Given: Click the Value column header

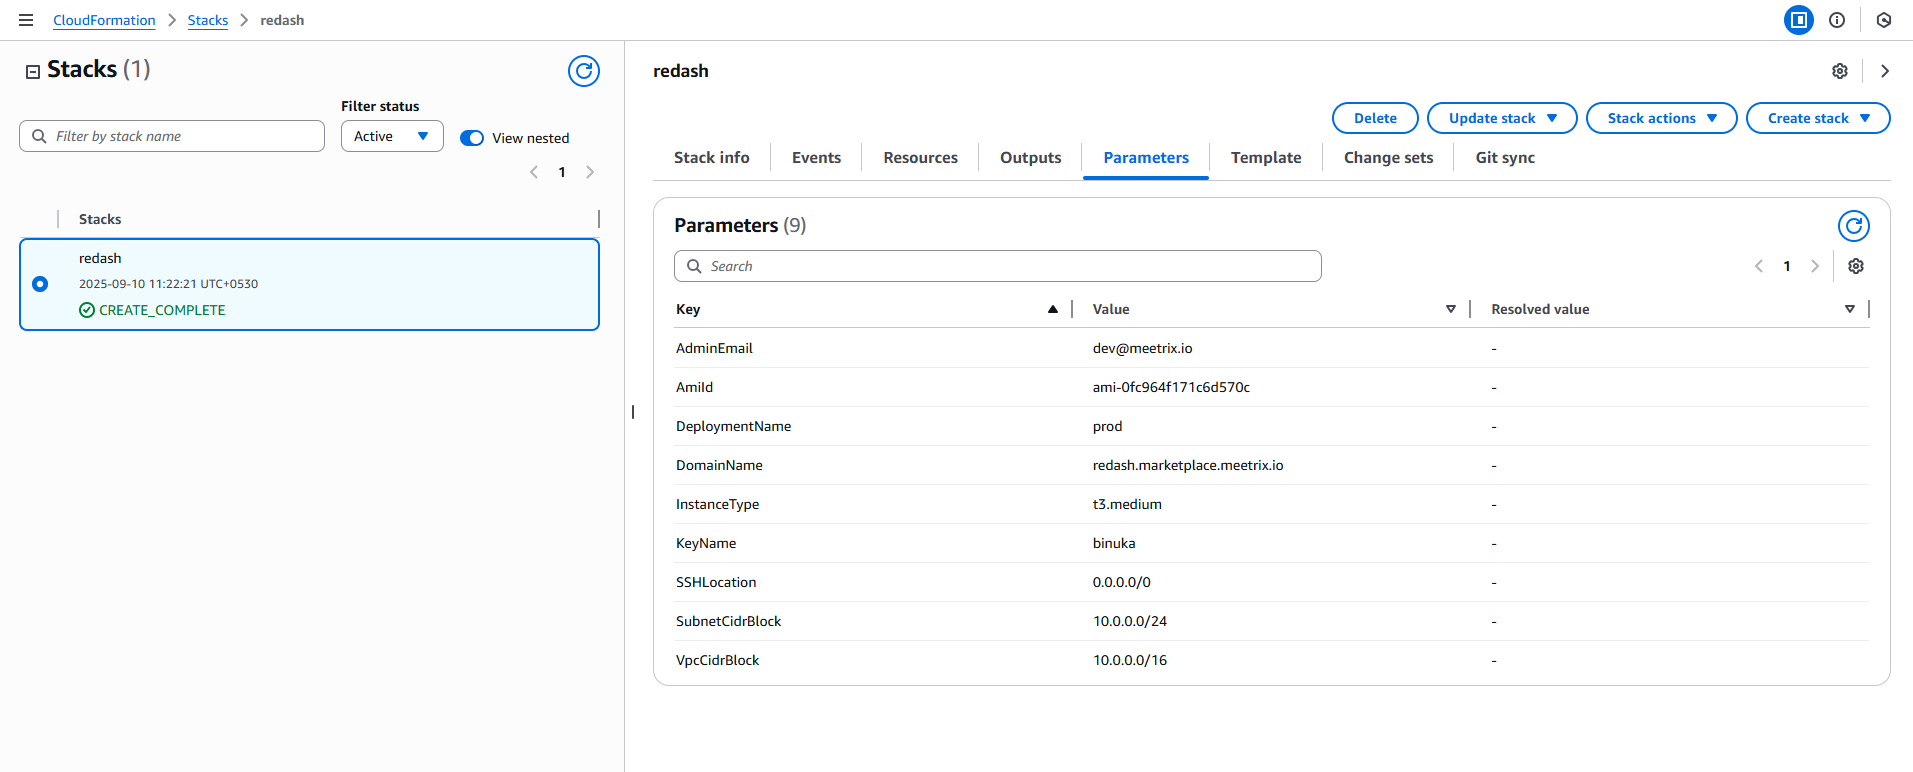Looking at the screenshot, I should (x=1111, y=309).
